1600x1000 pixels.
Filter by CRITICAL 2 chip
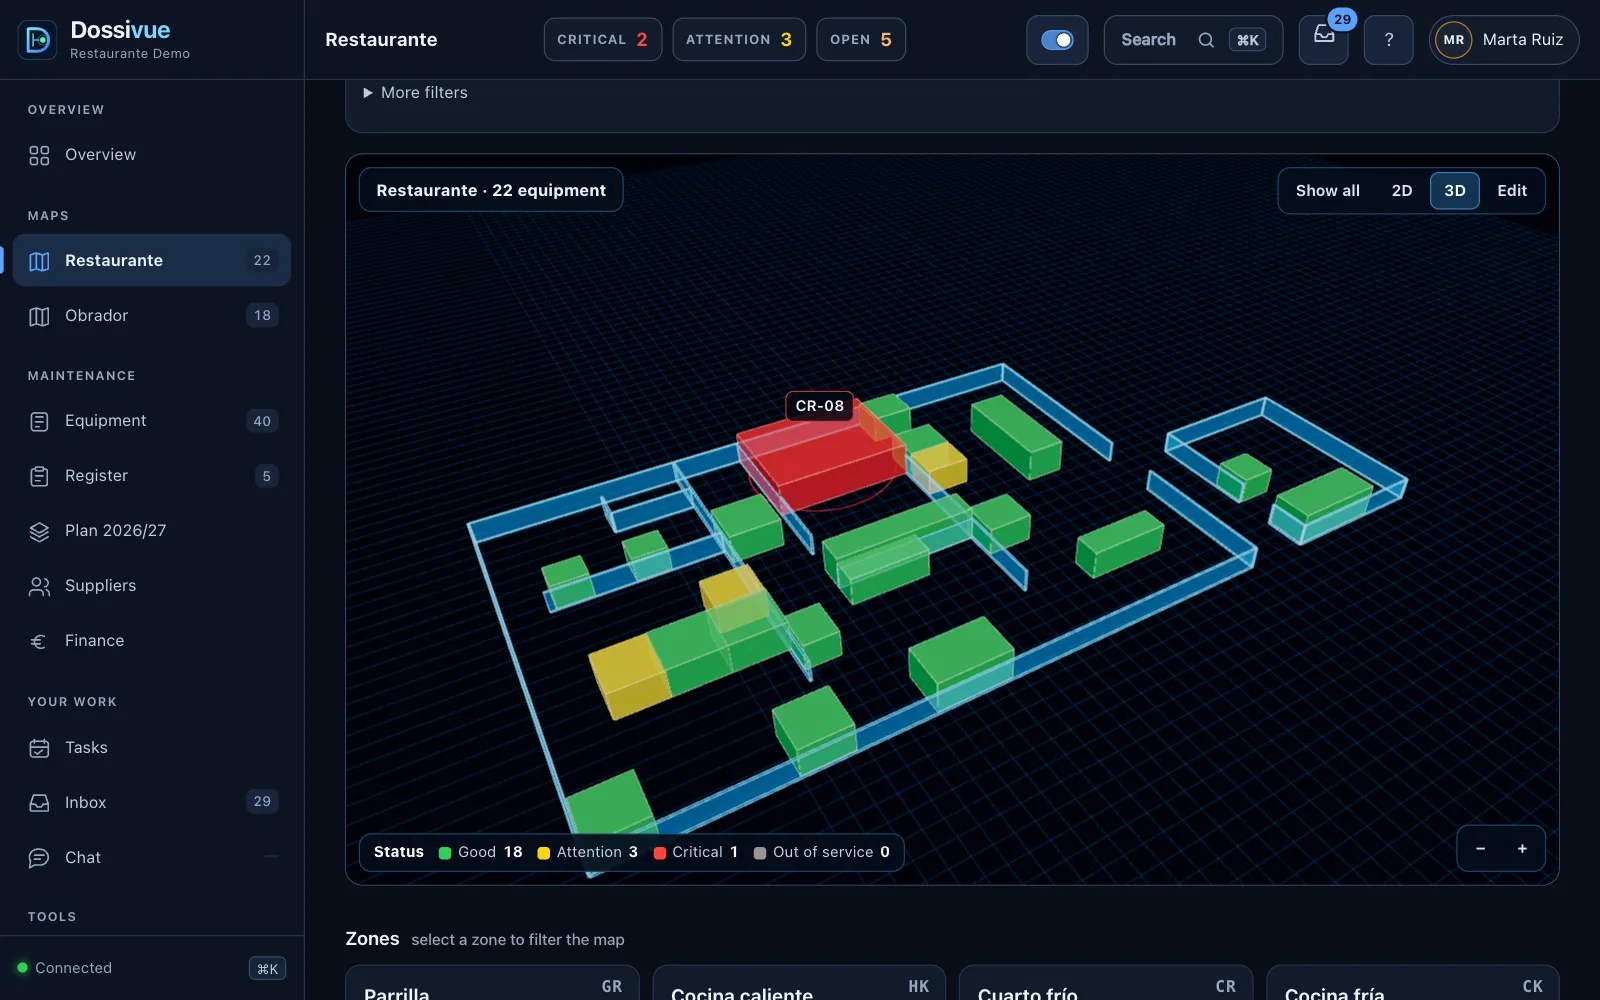coord(603,40)
